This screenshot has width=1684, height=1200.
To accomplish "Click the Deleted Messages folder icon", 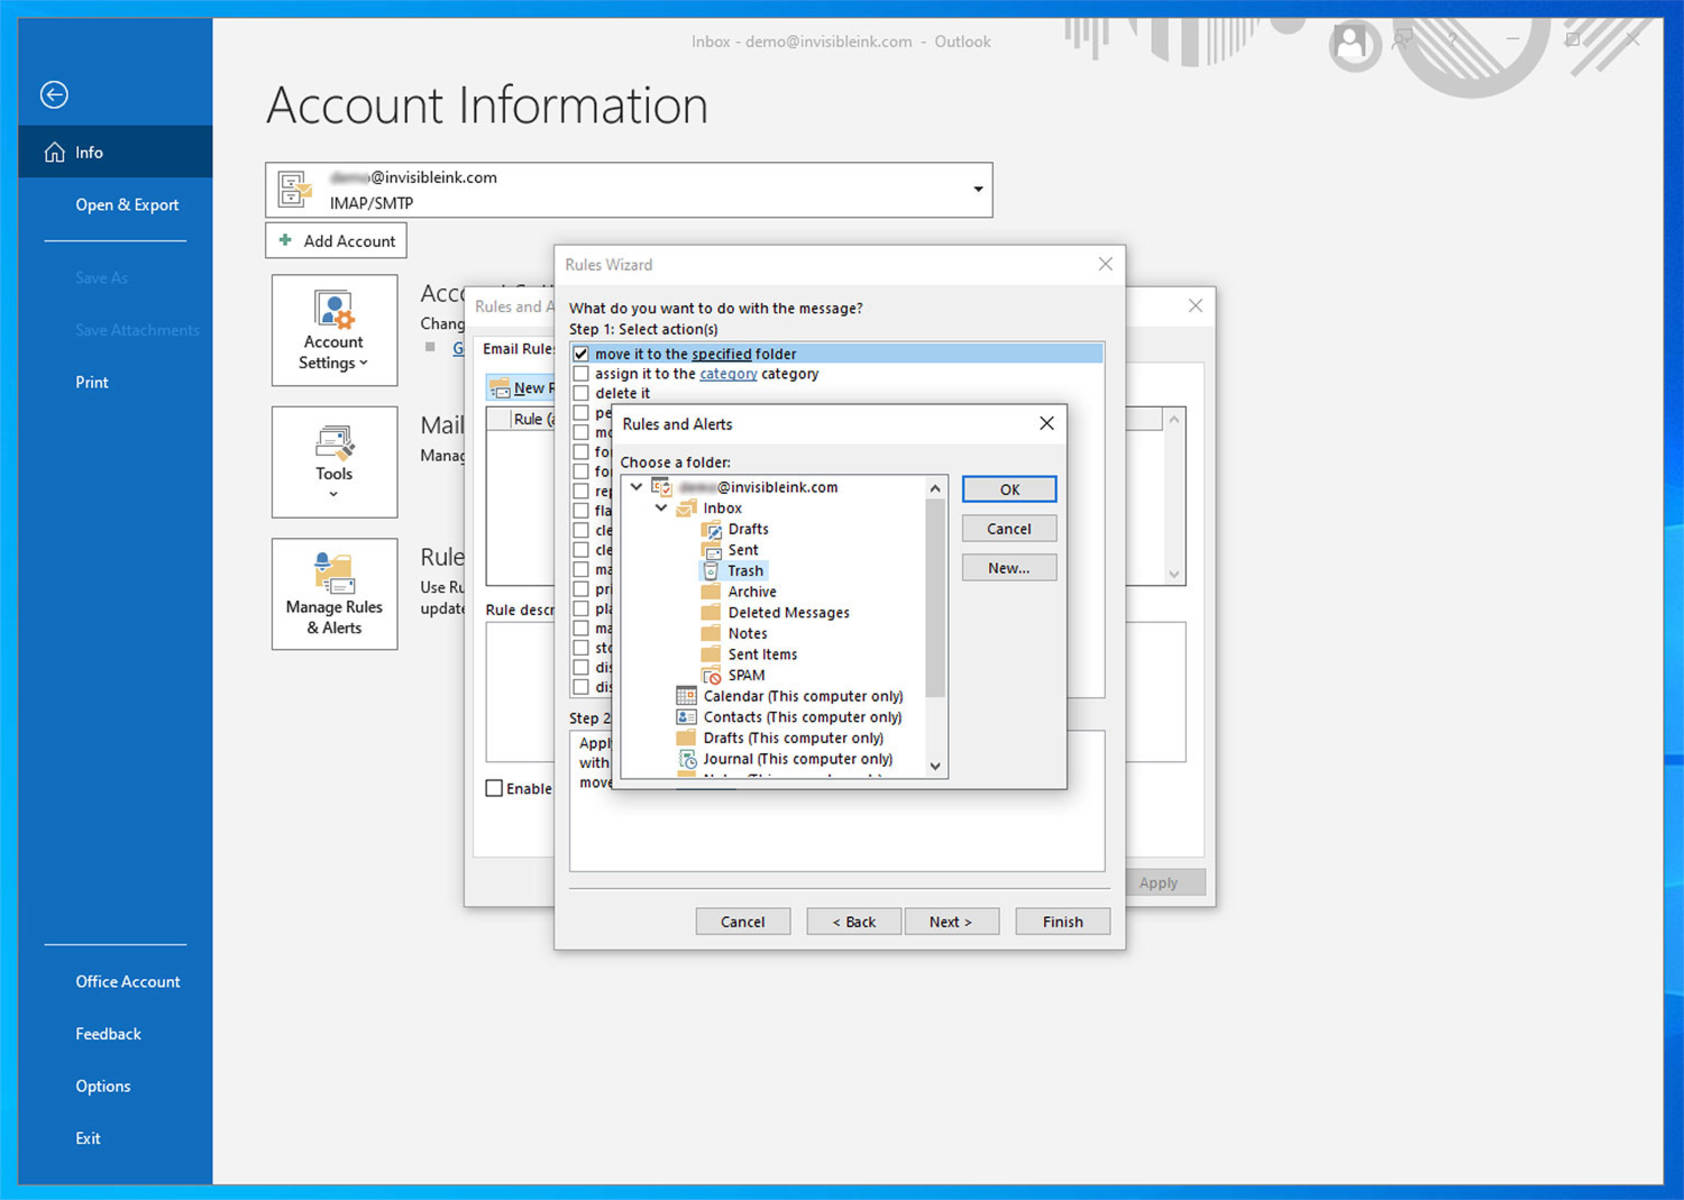I will tap(711, 612).
